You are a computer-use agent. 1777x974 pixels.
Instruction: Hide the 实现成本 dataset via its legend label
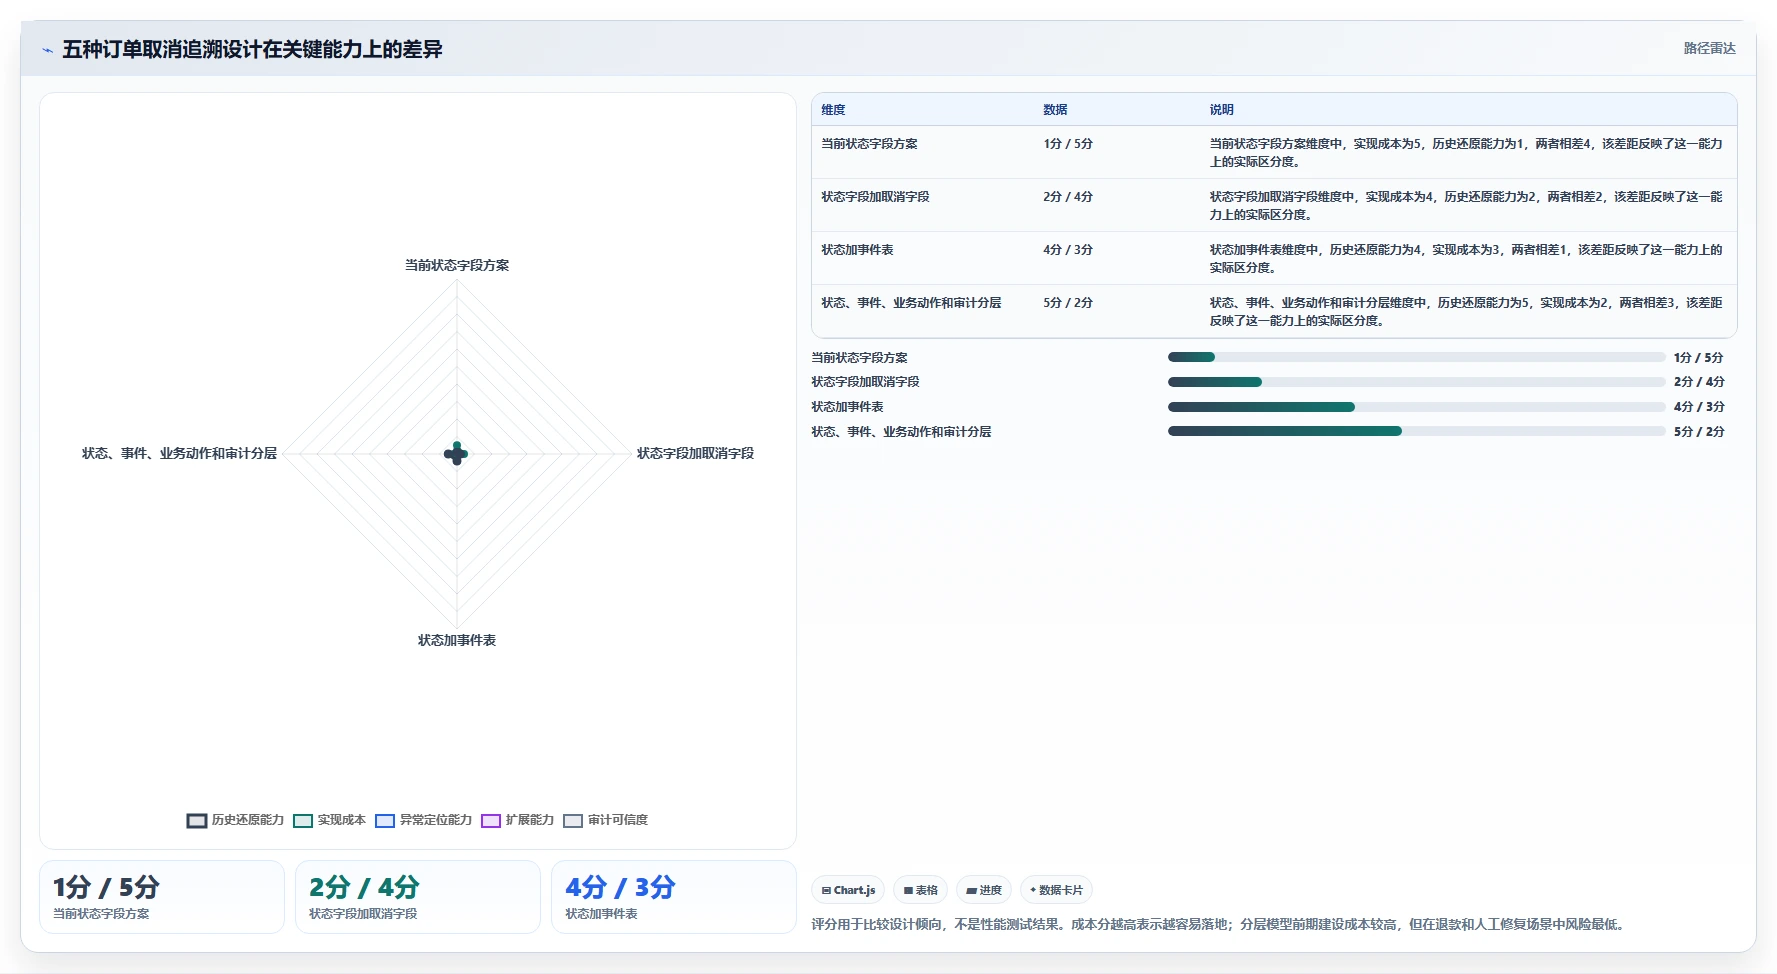coord(342,820)
